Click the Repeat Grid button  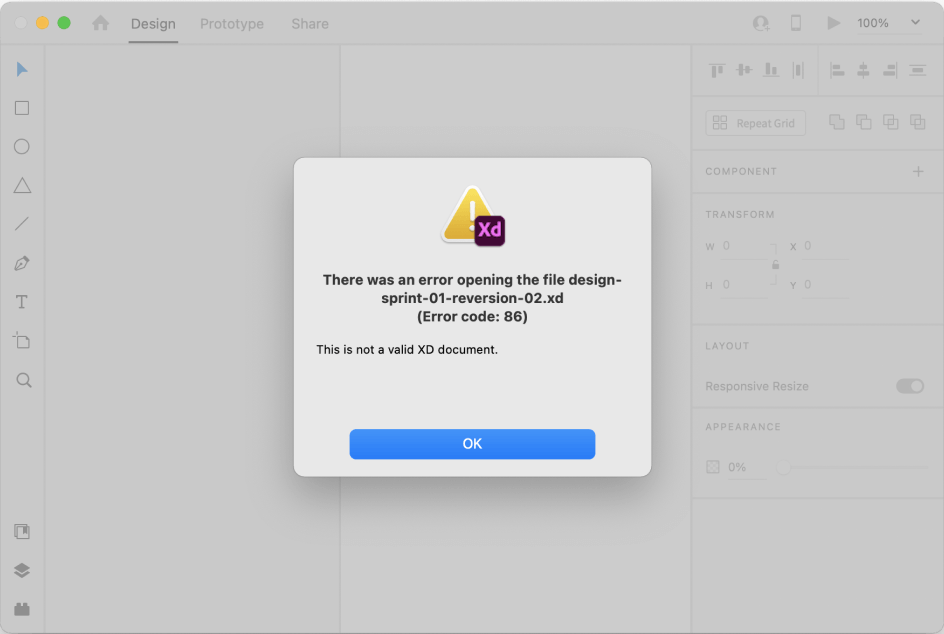click(x=755, y=123)
